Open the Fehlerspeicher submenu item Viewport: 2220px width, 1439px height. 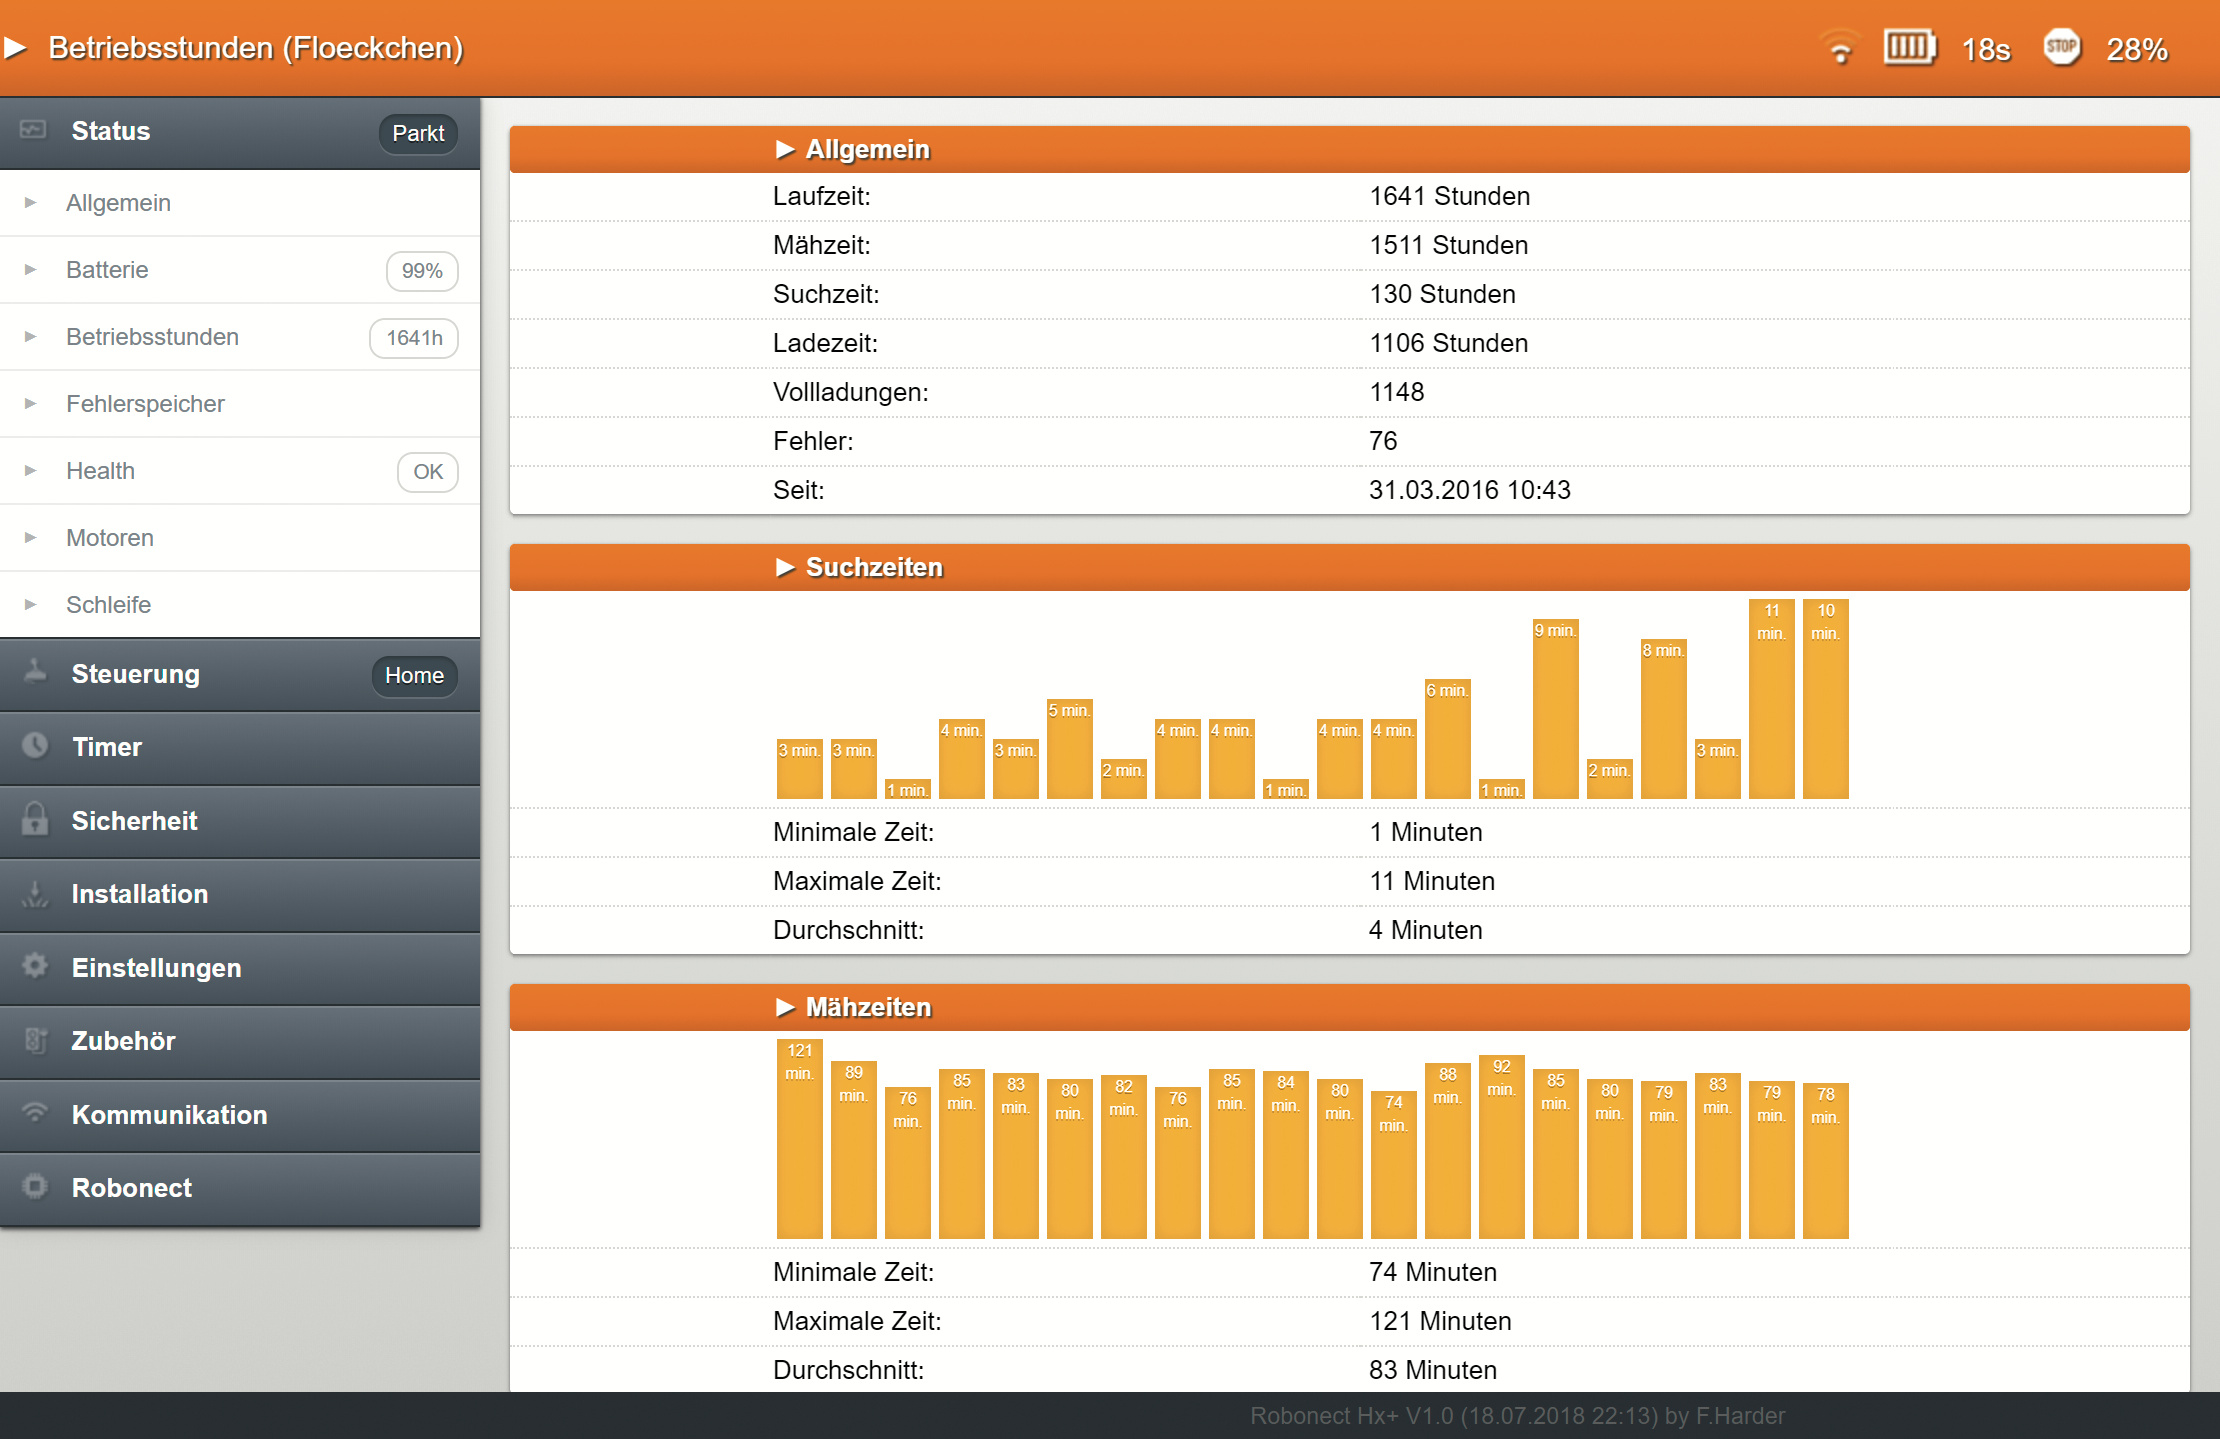[145, 404]
